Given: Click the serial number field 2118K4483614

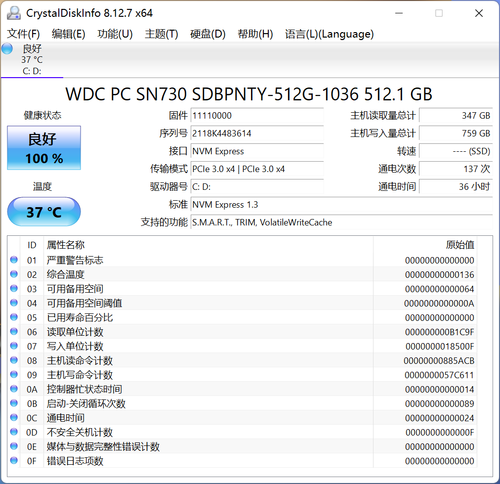Looking at the screenshot, I should click(x=257, y=133).
